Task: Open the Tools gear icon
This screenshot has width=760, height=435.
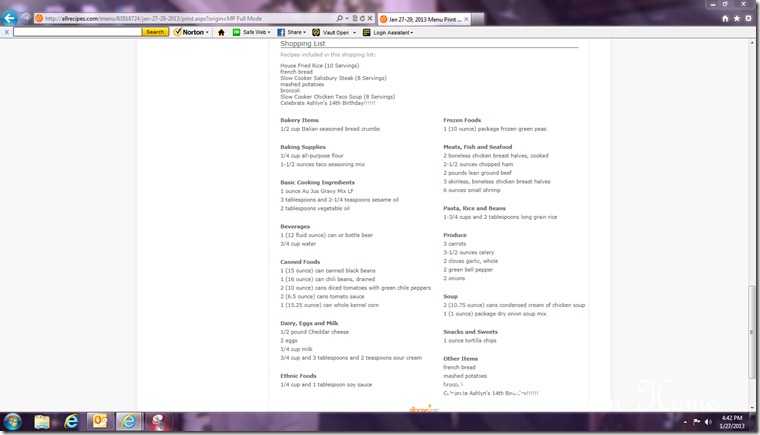Action: click(x=748, y=18)
